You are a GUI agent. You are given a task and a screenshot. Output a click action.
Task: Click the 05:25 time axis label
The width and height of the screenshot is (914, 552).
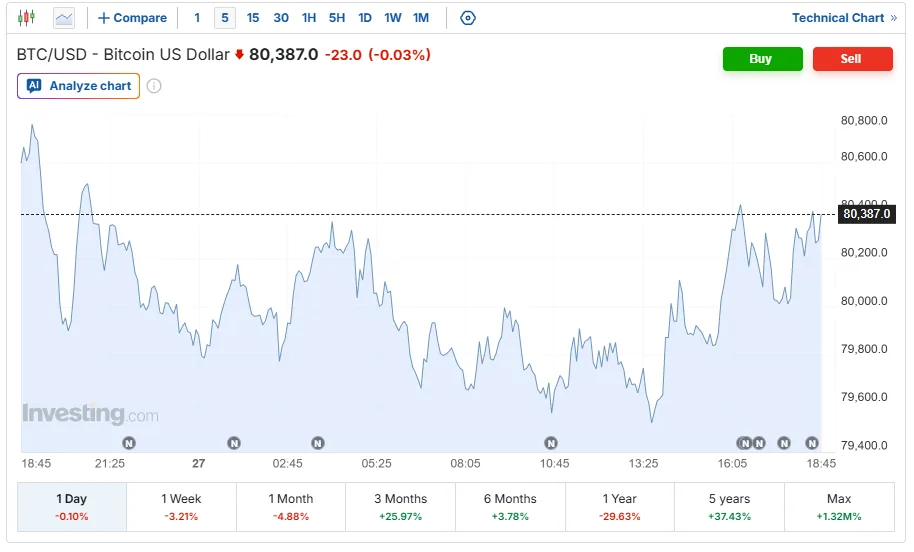pyautogui.click(x=377, y=463)
